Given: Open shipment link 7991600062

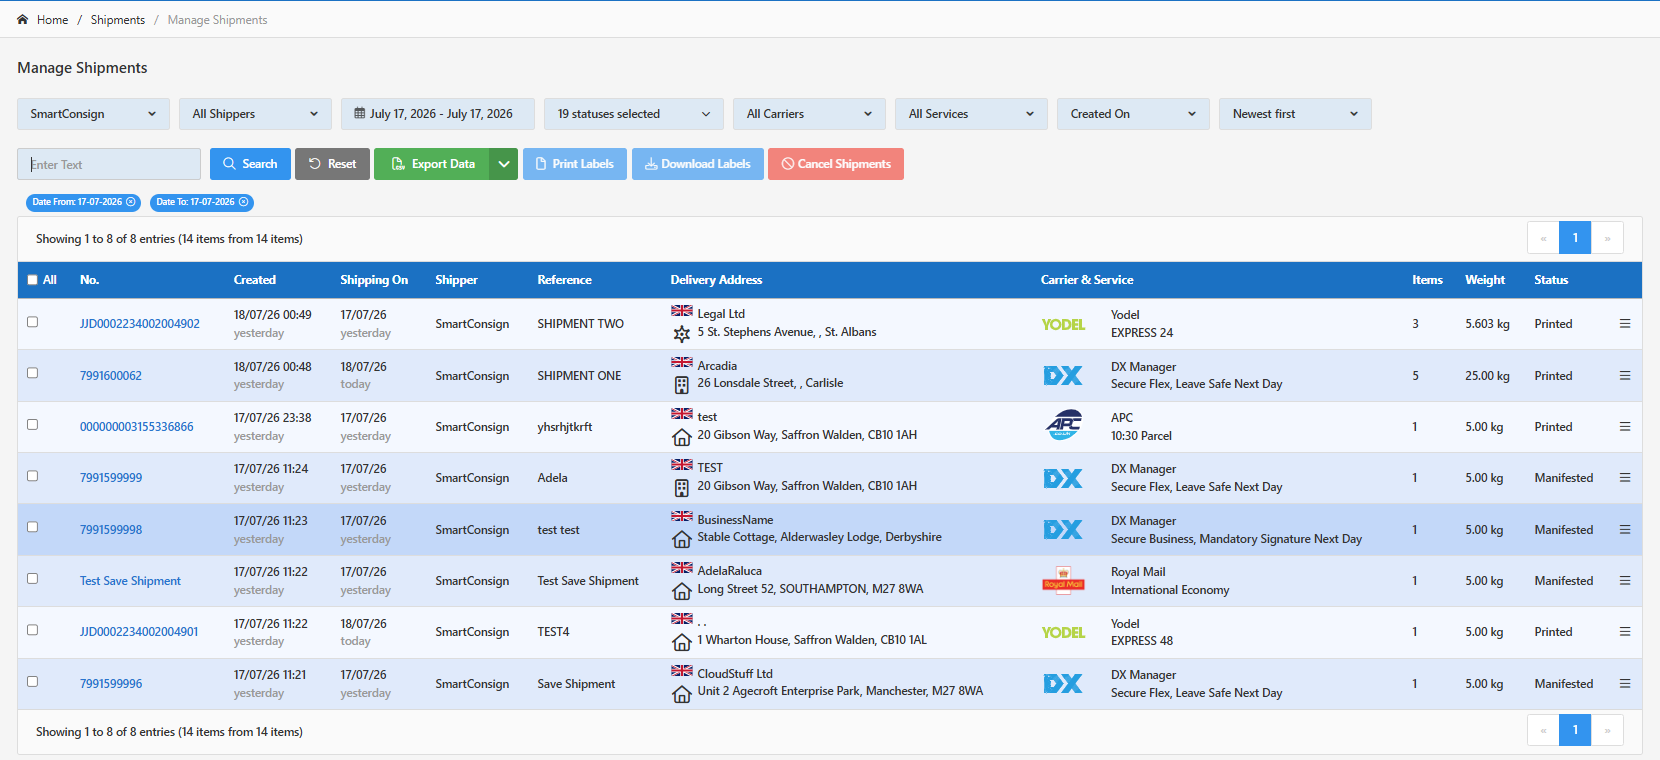Looking at the screenshot, I should click(x=111, y=376).
